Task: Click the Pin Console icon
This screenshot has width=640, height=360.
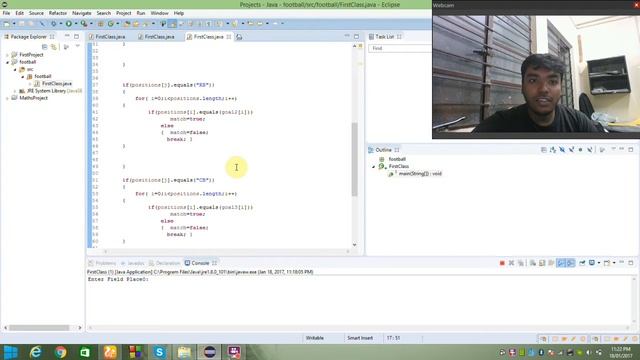Action: [582, 263]
